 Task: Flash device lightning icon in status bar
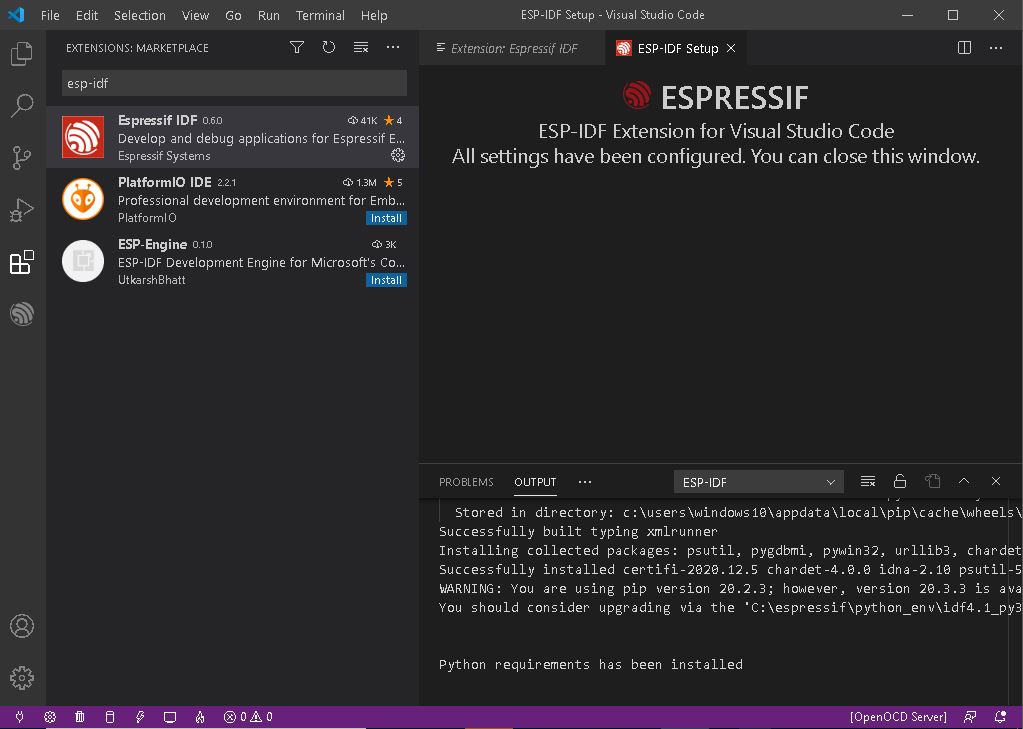click(x=140, y=717)
